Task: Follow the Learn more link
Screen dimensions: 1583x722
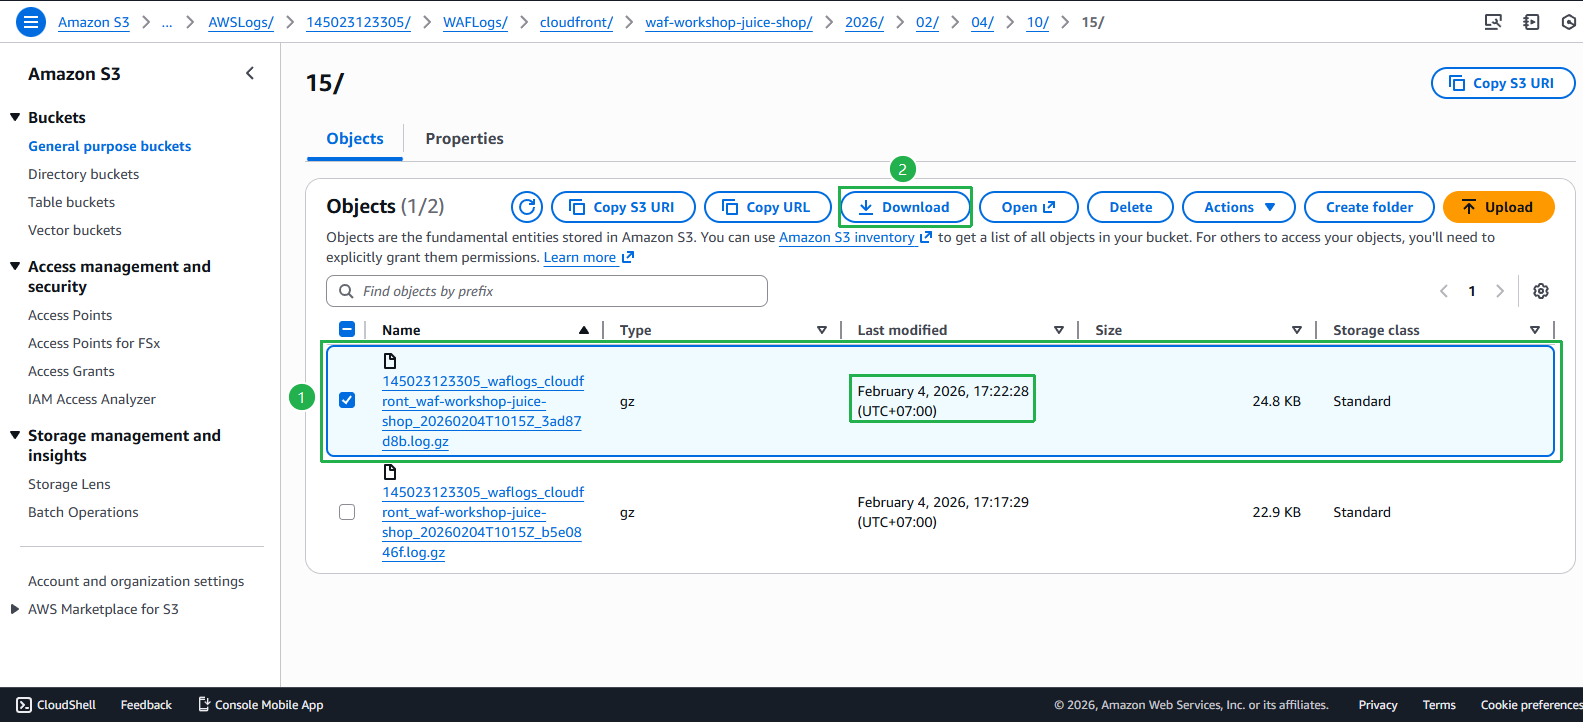Action: point(589,257)
